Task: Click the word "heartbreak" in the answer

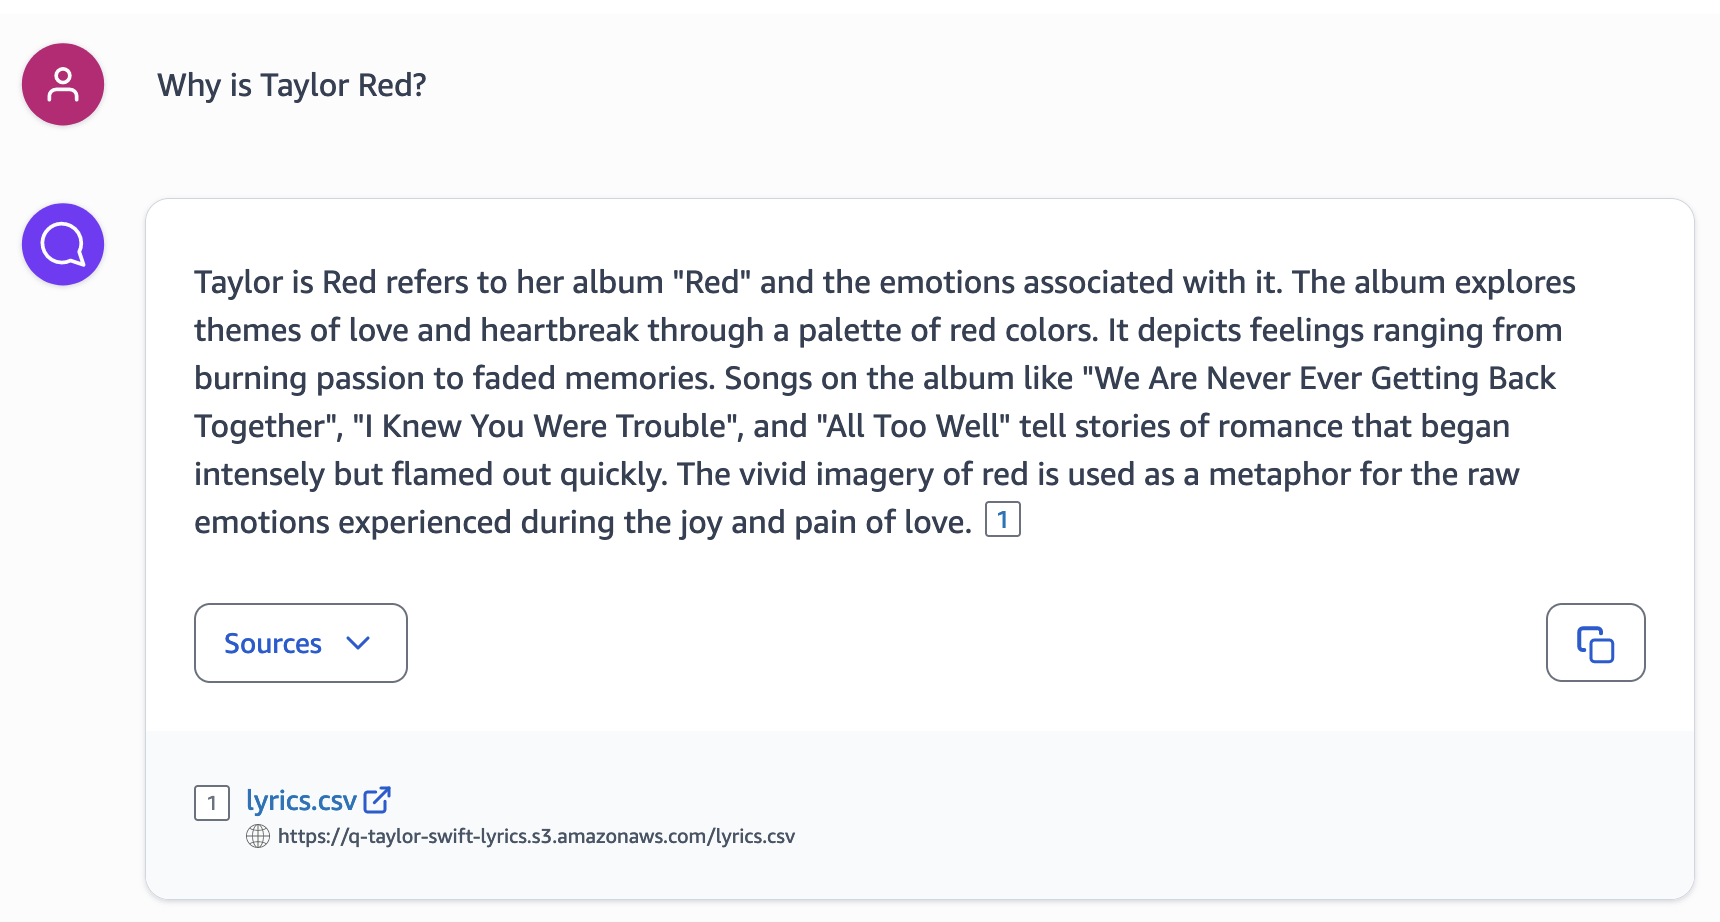Action: click(559, 330)
